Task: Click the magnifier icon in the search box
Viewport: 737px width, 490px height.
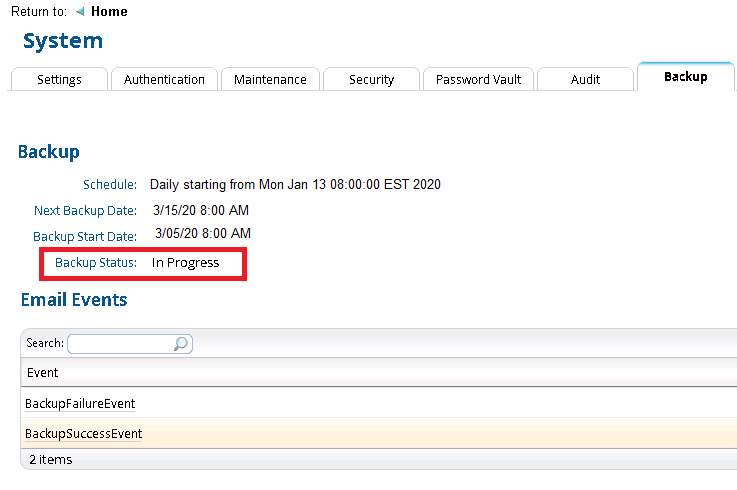Action: (x=181, y=343)
